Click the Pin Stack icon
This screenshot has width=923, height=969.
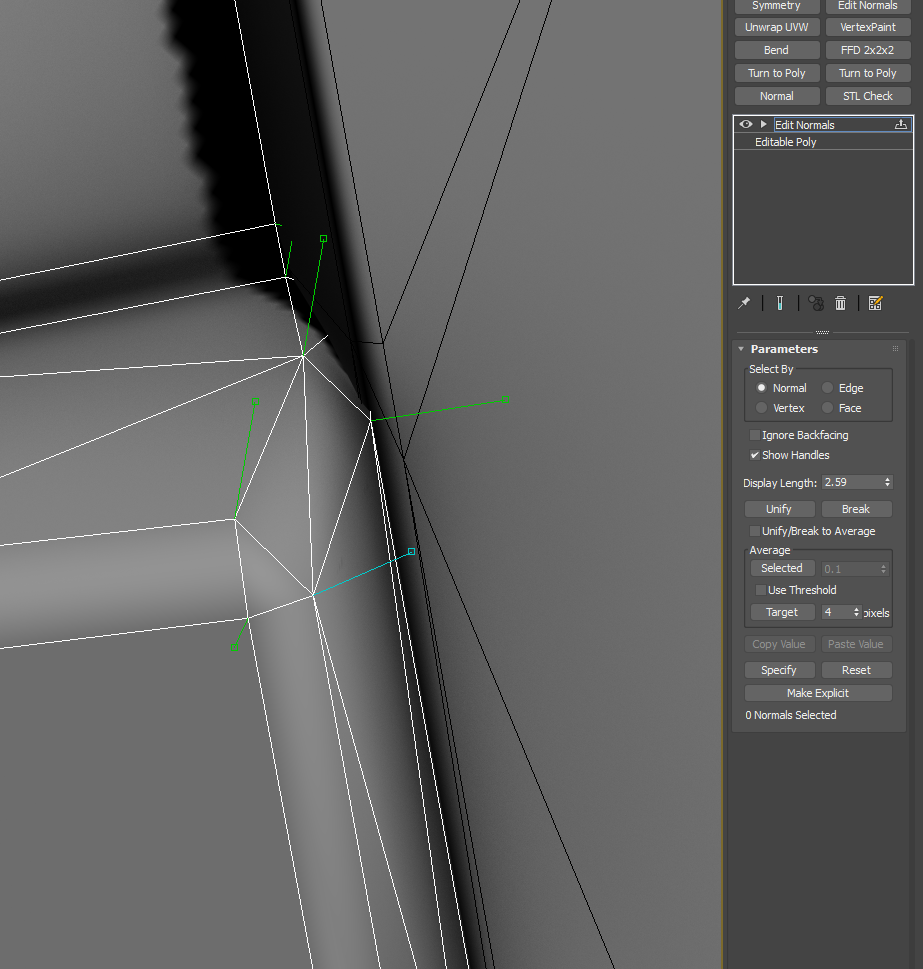pyautogui.click(x=744, y=303)
